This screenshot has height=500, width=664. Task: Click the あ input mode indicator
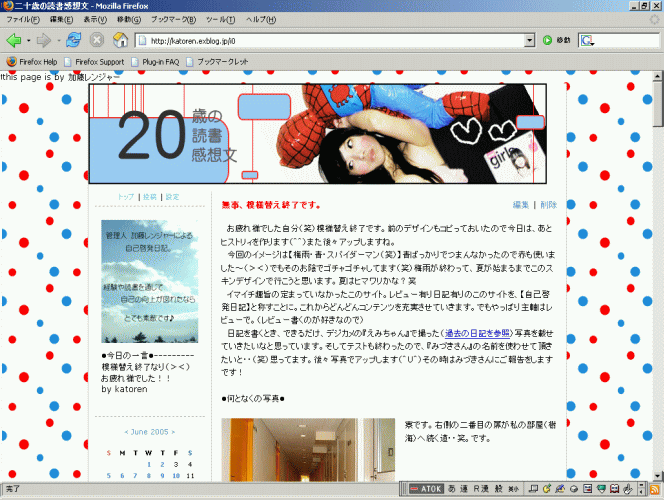[x=452, y=489]
